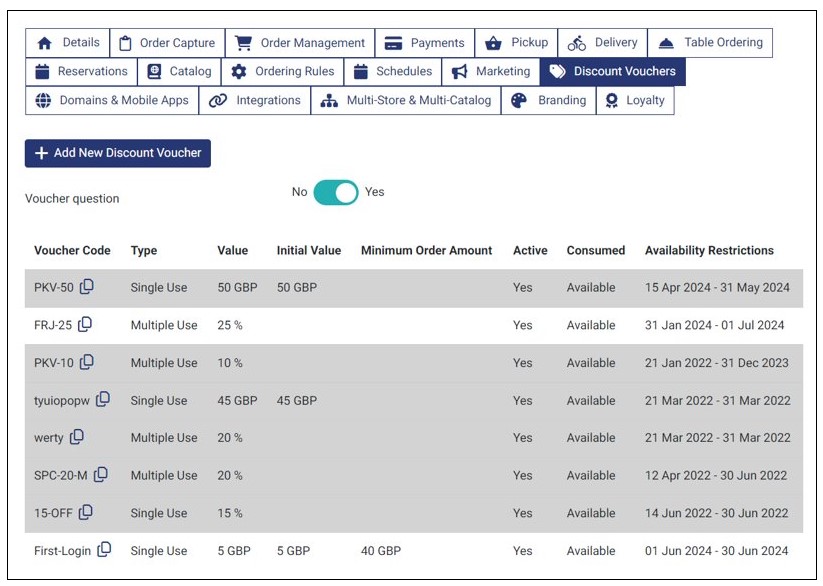Go to the Branding tab
This screenshot has width=823, height=586.
click(548, 100)
